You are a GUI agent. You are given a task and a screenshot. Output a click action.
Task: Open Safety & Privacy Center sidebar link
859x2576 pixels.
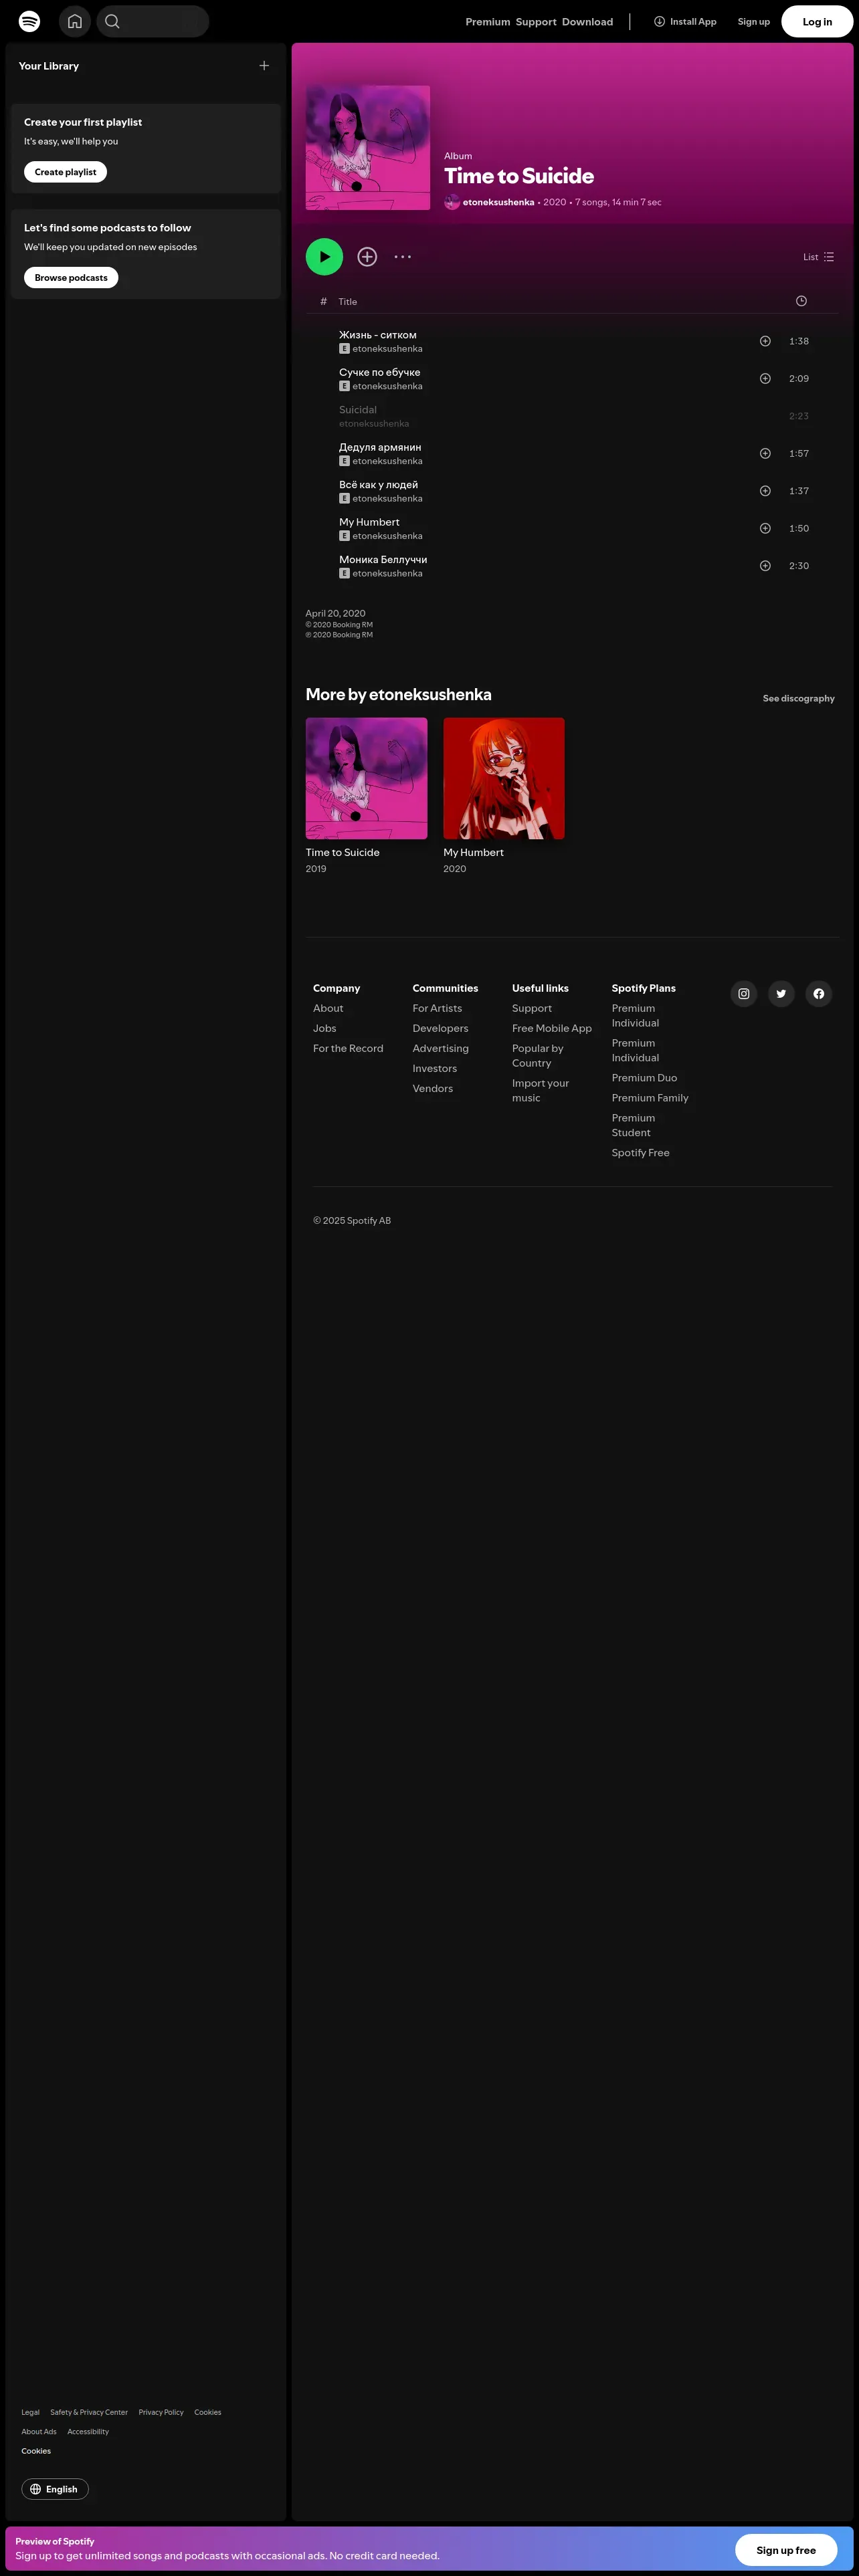tap(89, 2412)
